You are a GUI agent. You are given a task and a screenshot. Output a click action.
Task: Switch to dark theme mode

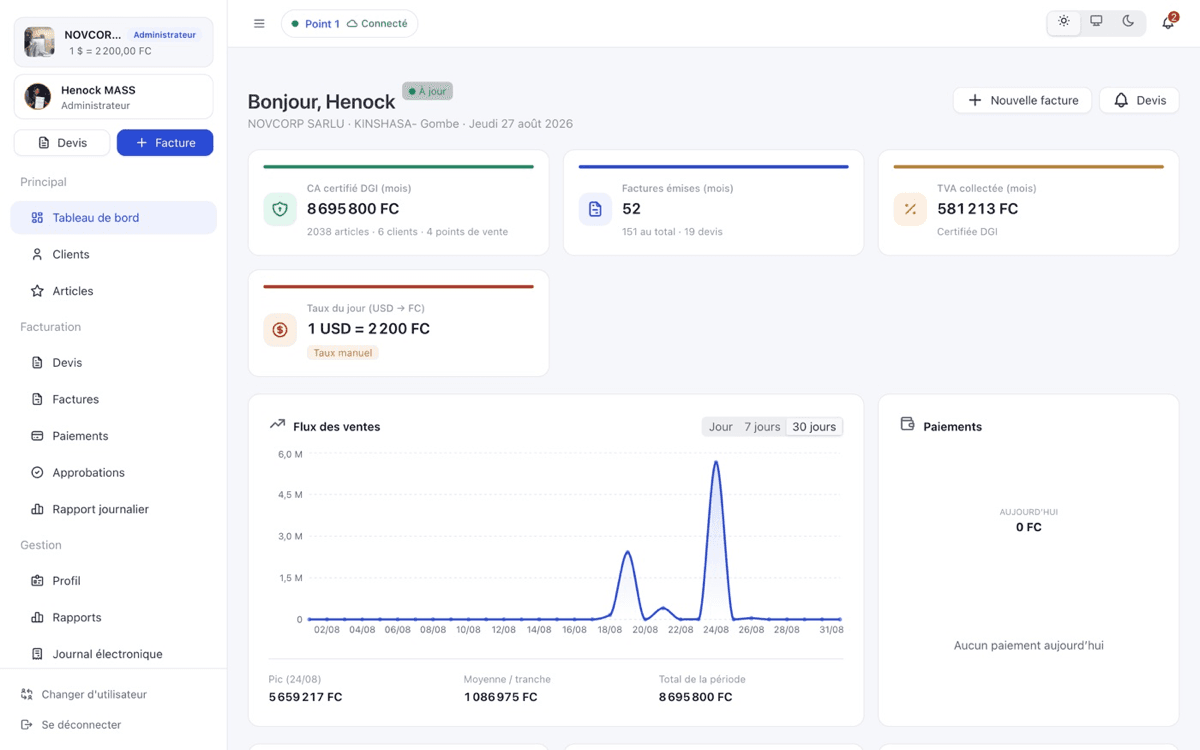pyautogui.click(x=1128, y=22)
